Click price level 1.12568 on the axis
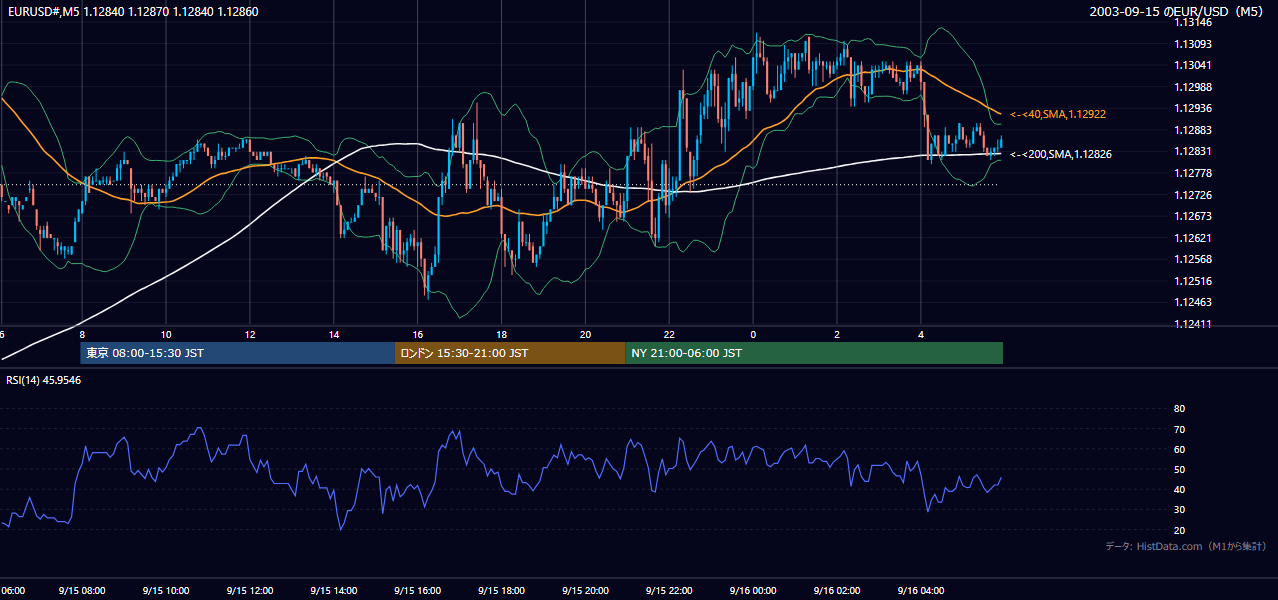The height and width of the screenshot is (600, 1278). tap(1192, 259)
